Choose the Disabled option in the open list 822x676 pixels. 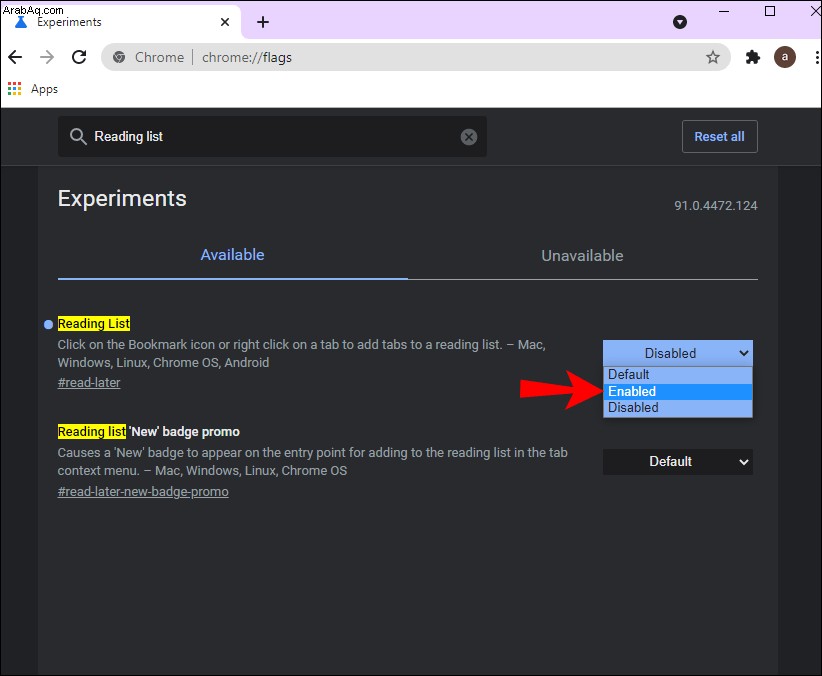678,407
